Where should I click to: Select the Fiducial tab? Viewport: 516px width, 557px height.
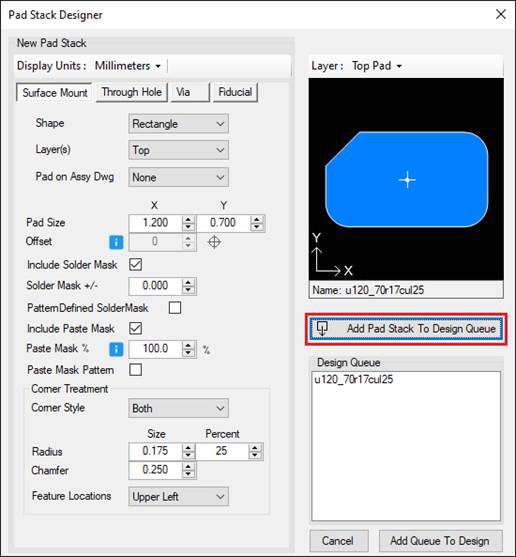[x=235, y=92]
